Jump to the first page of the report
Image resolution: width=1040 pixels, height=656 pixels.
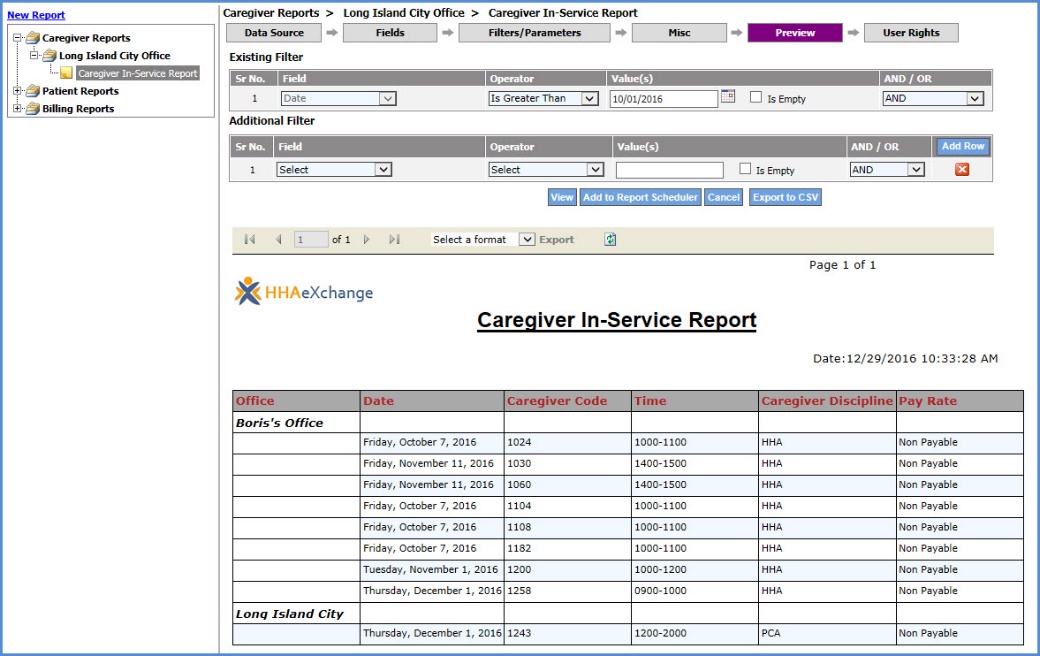point(248,239)
